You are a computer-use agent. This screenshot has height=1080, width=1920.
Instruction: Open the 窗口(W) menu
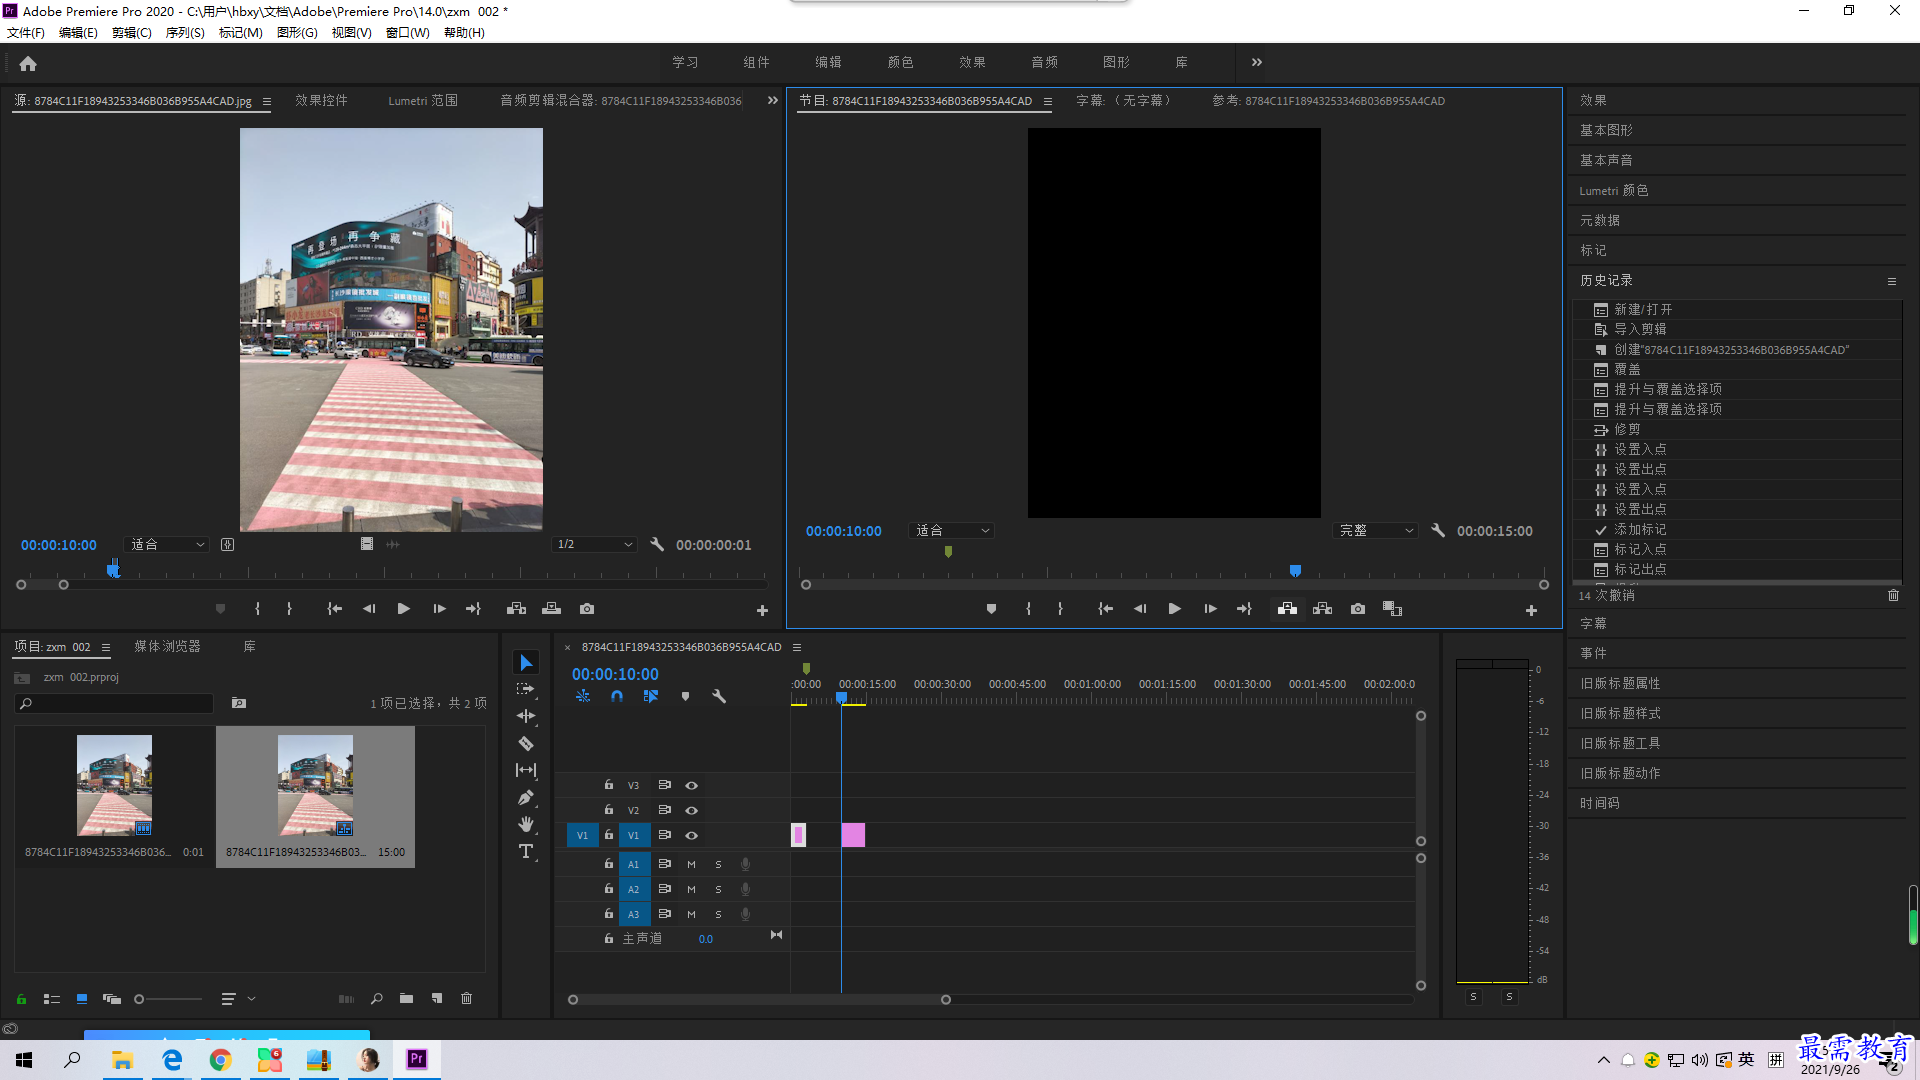coord(407,33)
